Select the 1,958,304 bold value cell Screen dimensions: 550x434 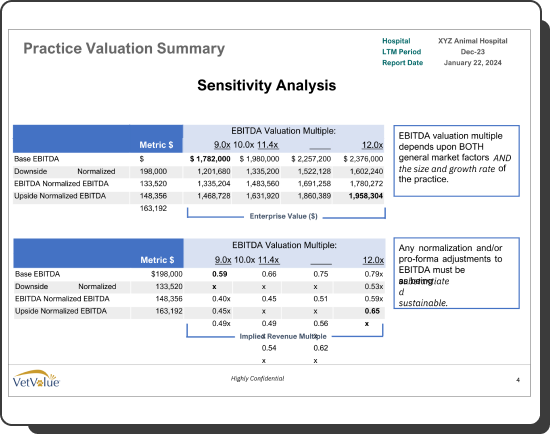point(365,196)
